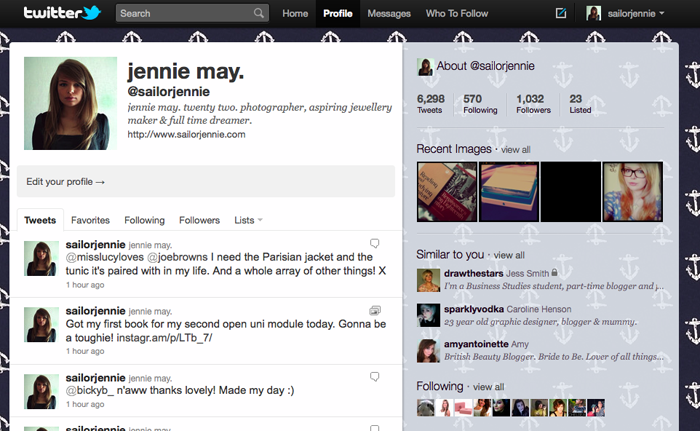
Task: Click drawthestars avatar in Similar to you
Action: pyautogui.click(x=429, y=280)
